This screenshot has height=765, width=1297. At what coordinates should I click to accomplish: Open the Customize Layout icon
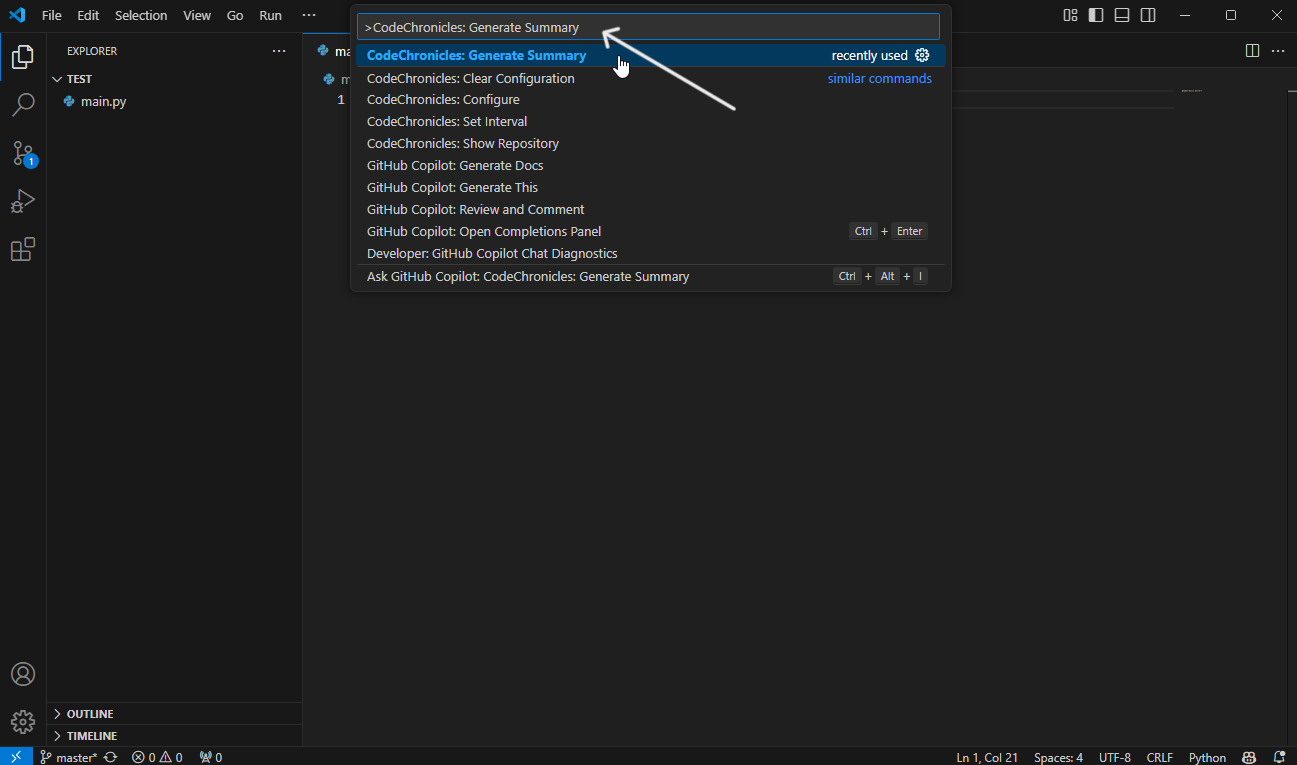tap(1070, 15)
